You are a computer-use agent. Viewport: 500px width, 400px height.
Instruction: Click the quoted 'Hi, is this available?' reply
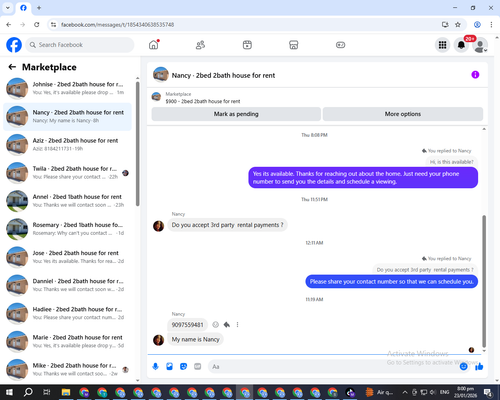coord(451,162)
